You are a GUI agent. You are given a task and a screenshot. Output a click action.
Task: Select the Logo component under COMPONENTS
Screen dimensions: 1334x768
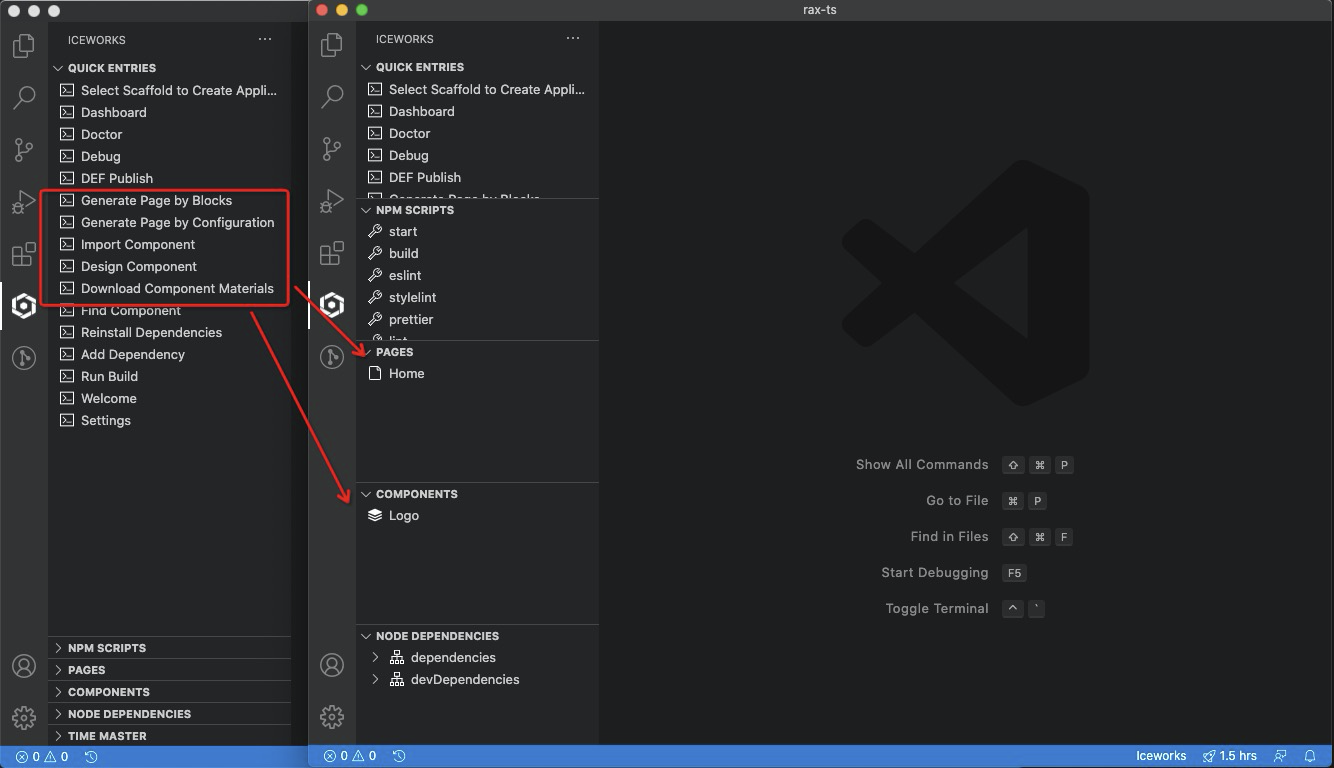point(404,515)
